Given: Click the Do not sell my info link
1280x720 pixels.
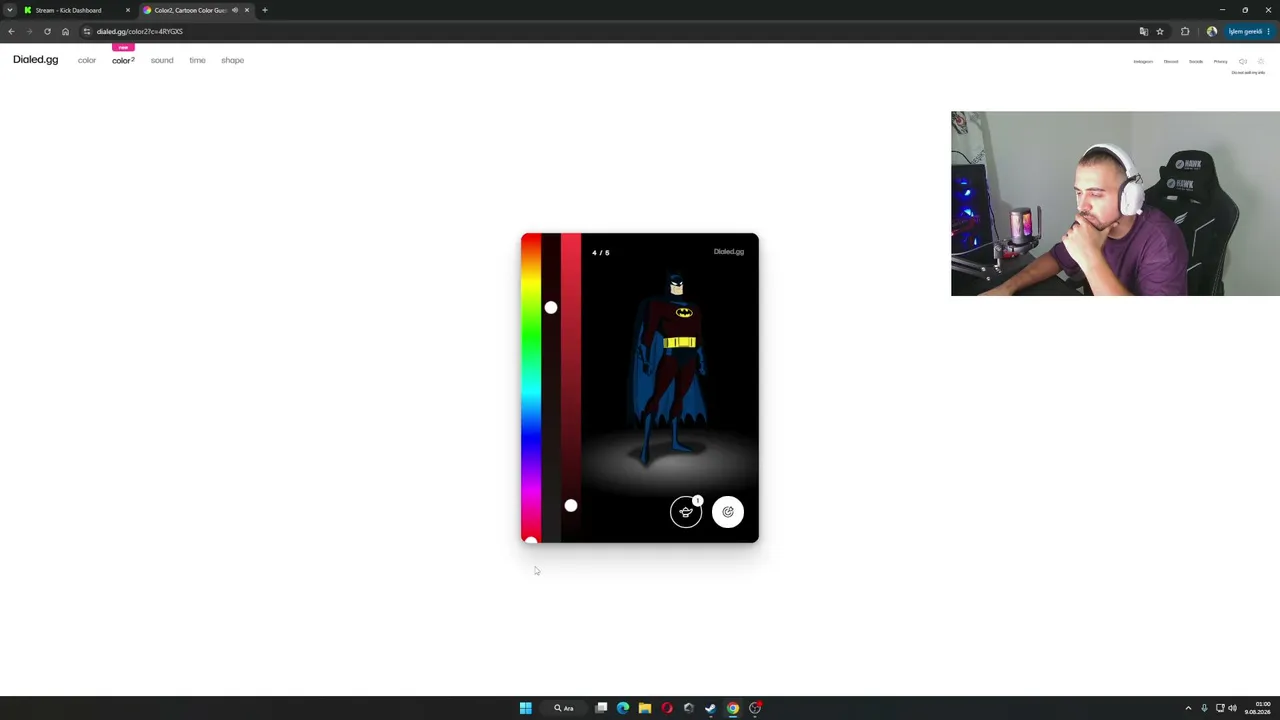Looking at the screenshot, I should click(x=1248, y=72).
